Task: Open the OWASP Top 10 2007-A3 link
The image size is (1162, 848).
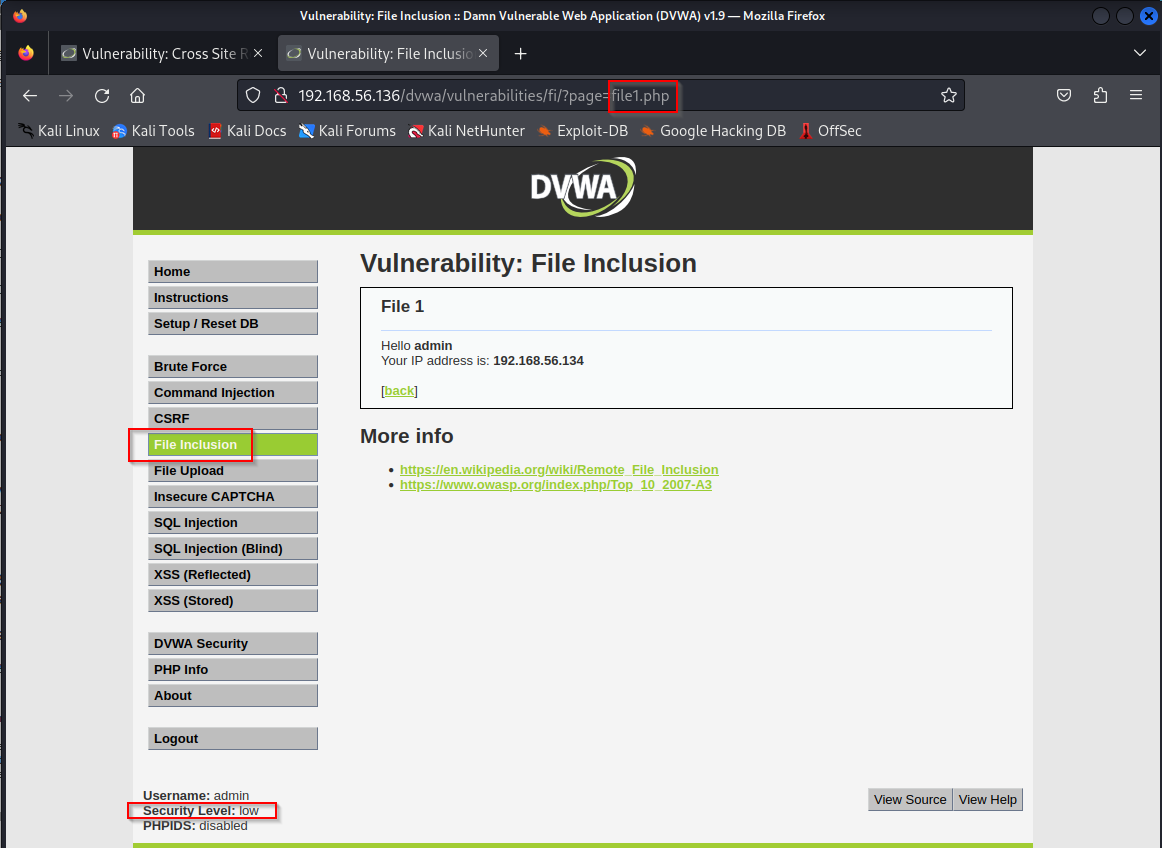Action: pos(556,485)
